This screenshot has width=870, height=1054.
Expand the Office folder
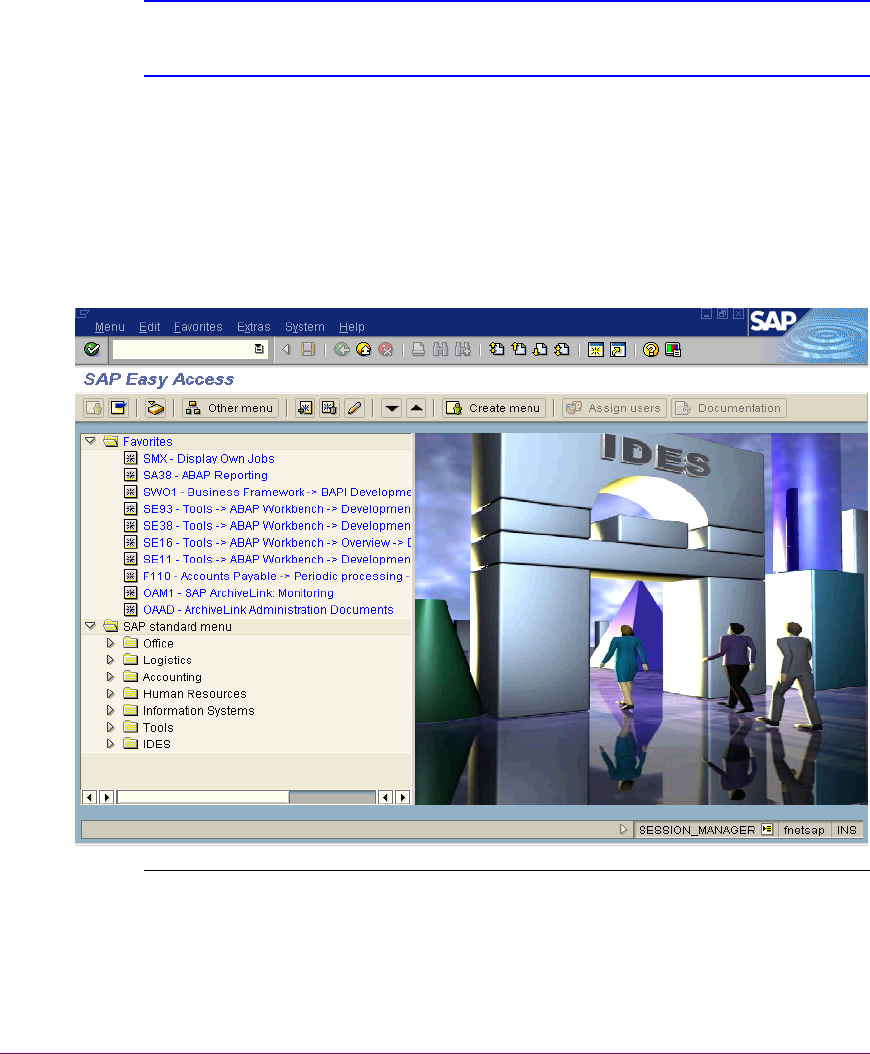[x=111, y=643]
